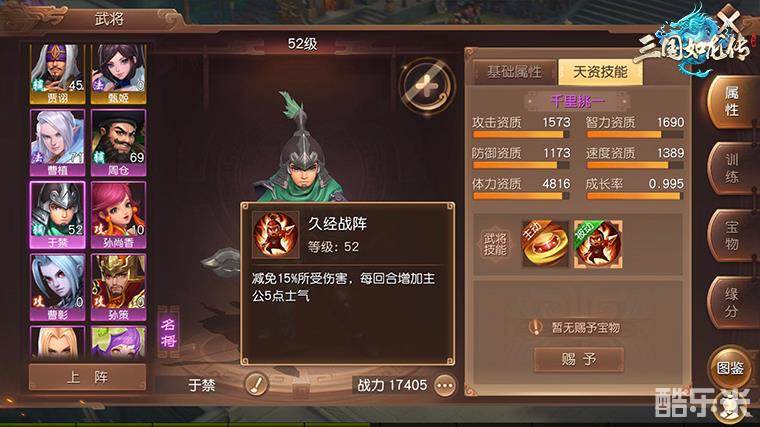Click the round plus button above the hero
Image resolution: width=760 pixels, height=427 pixels.
427,86
